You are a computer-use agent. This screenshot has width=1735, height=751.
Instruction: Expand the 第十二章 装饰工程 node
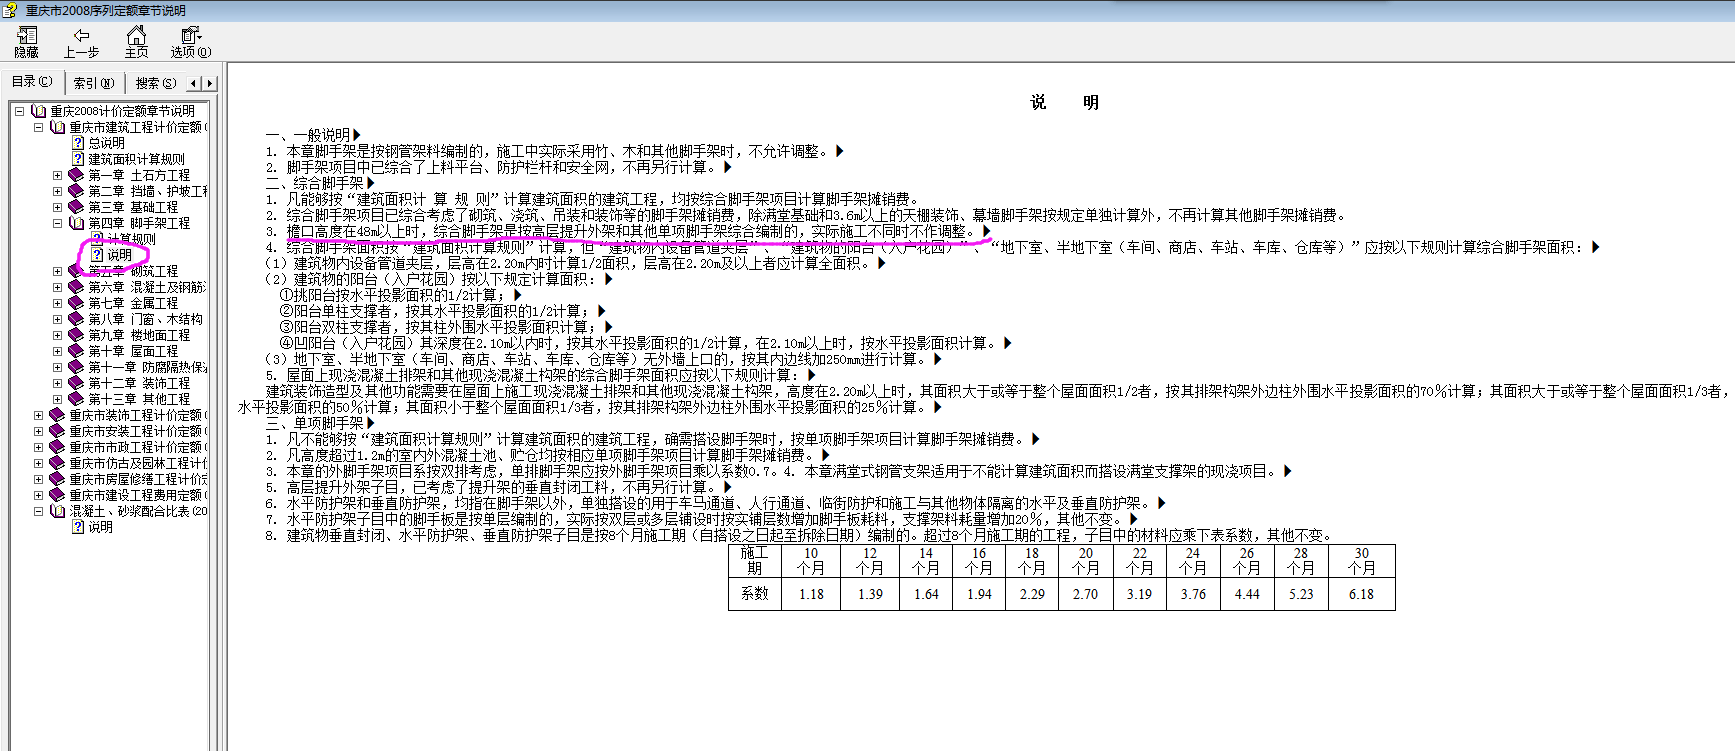click(x=57, y=383)
